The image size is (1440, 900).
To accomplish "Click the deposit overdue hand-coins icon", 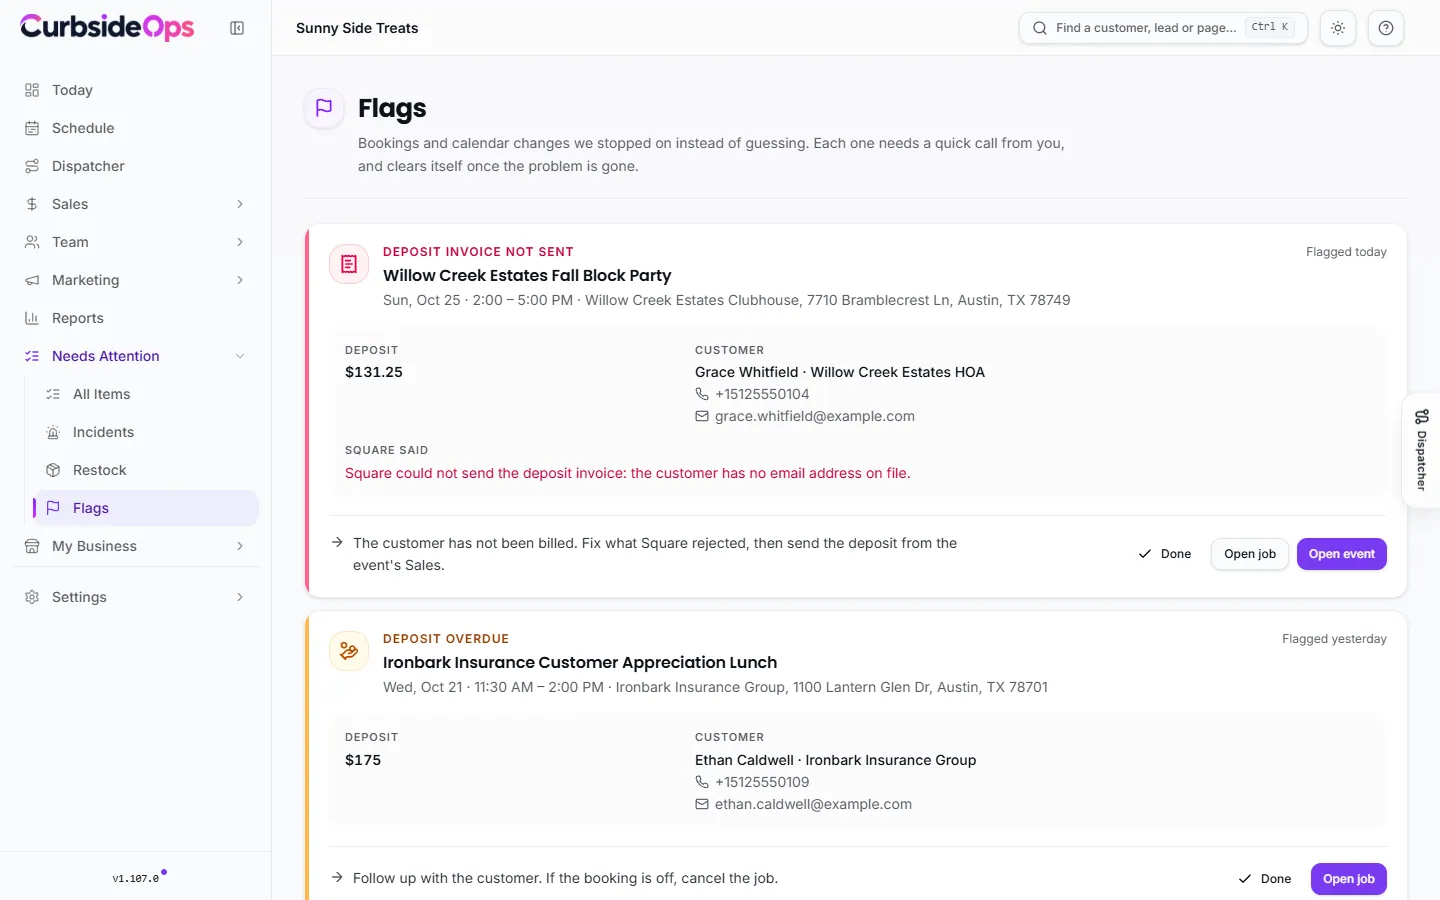I will tap(349, 651).
